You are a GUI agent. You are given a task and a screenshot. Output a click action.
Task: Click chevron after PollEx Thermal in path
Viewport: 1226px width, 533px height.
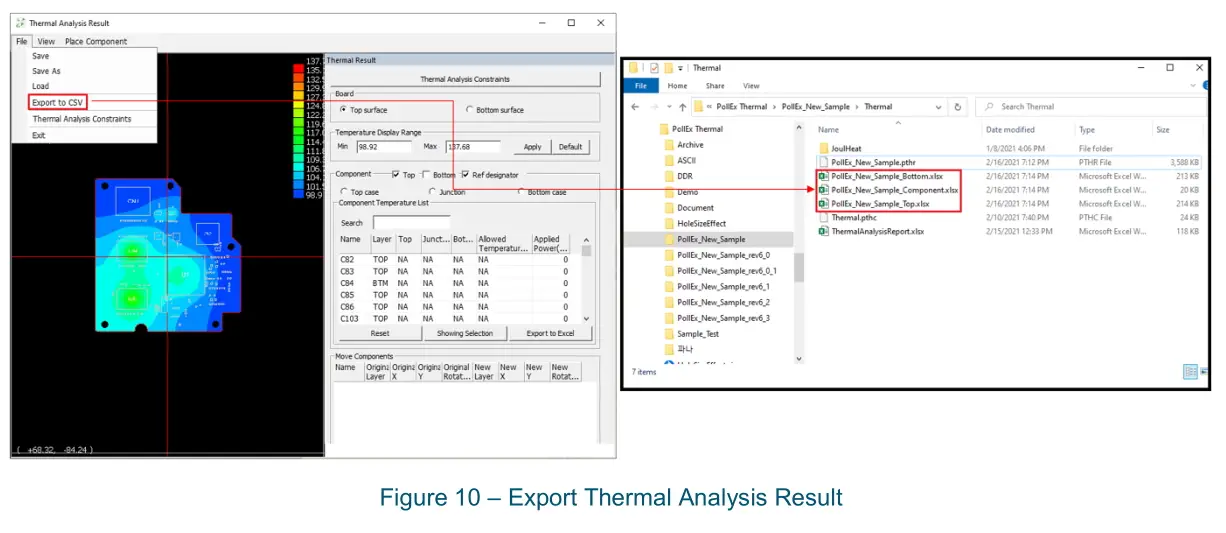tap(775, 107)
